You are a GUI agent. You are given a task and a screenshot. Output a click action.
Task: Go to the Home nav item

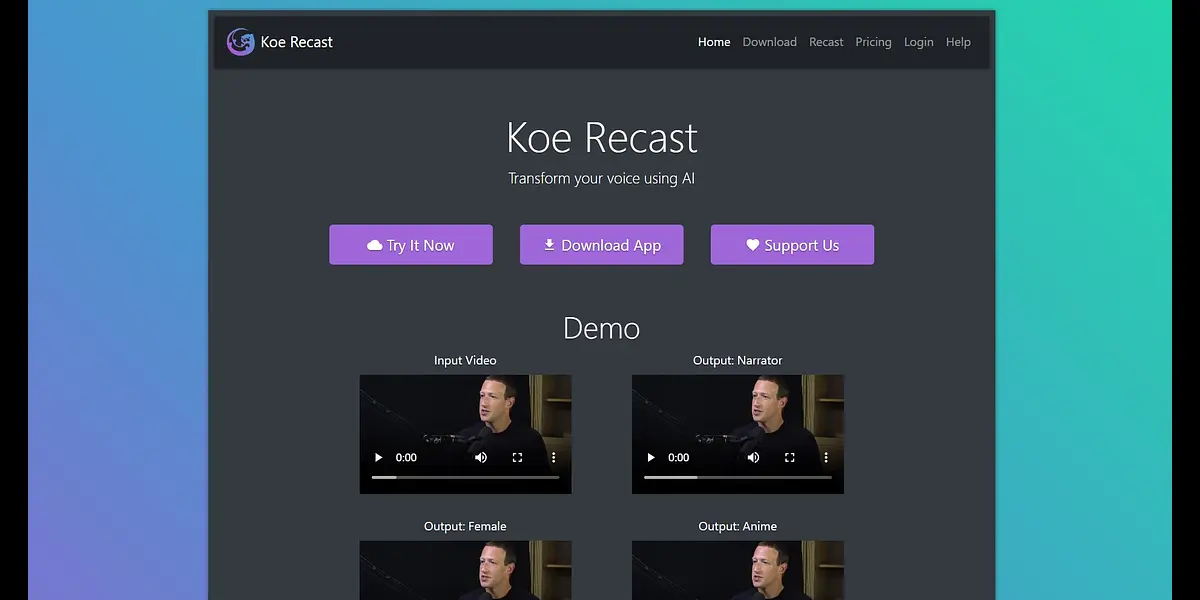[714, 42]
